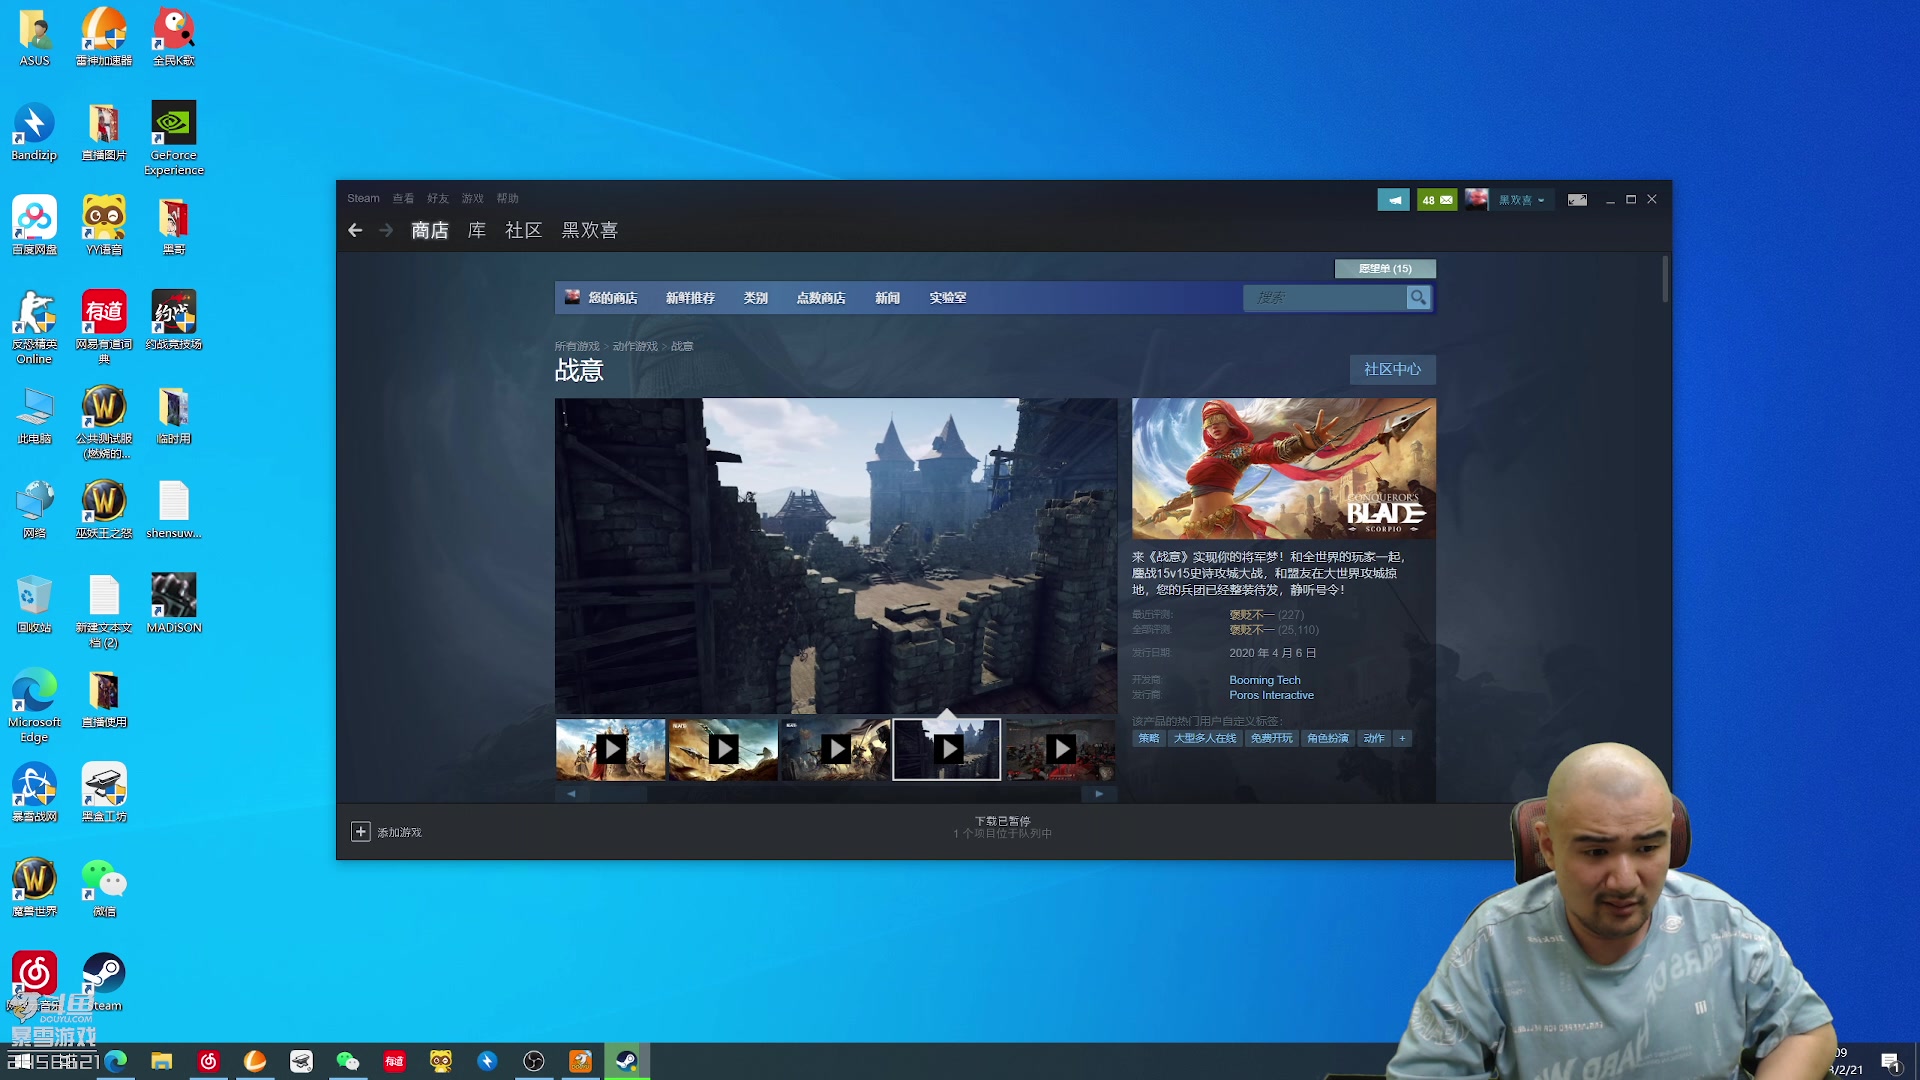Image resolution: width=1920 pixels, height=1080 pixels.
Task: Expand the 黑欢喜 account dropdown
Action: tap(1521, 200)
